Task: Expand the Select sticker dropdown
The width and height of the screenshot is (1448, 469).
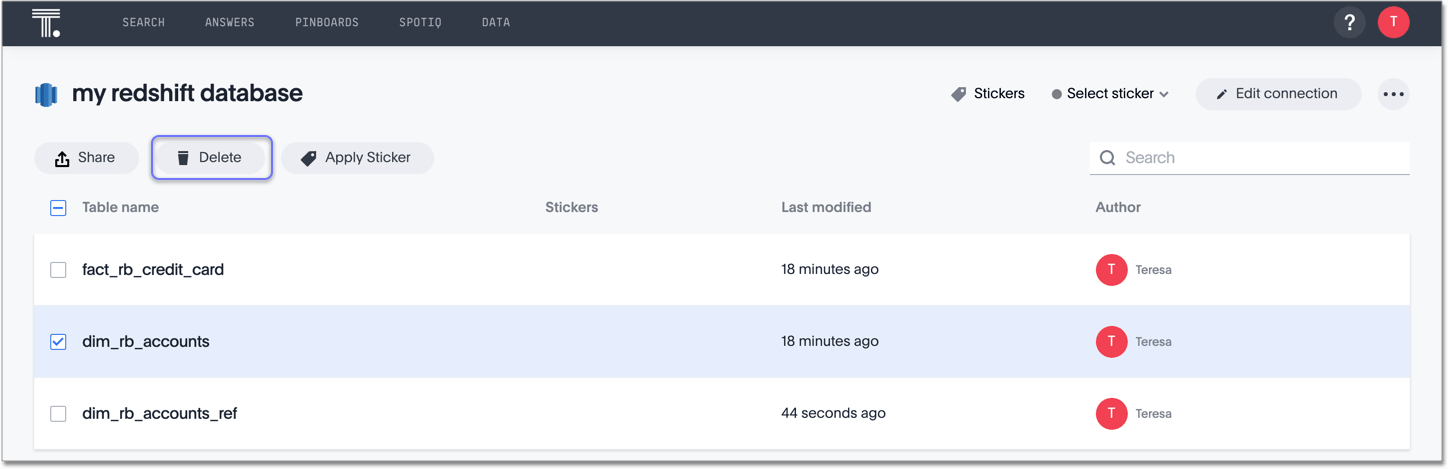Action: (1110, 94)
